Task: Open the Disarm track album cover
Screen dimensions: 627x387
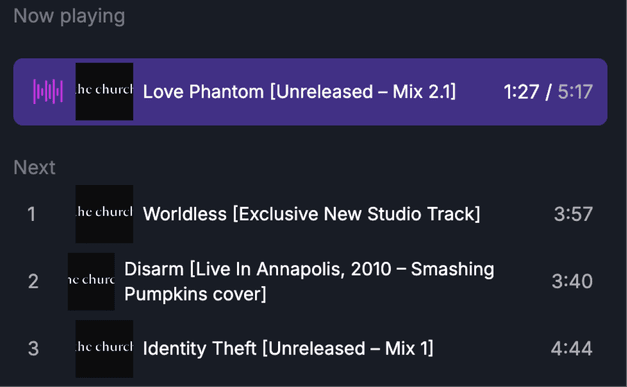Action: 91,281
